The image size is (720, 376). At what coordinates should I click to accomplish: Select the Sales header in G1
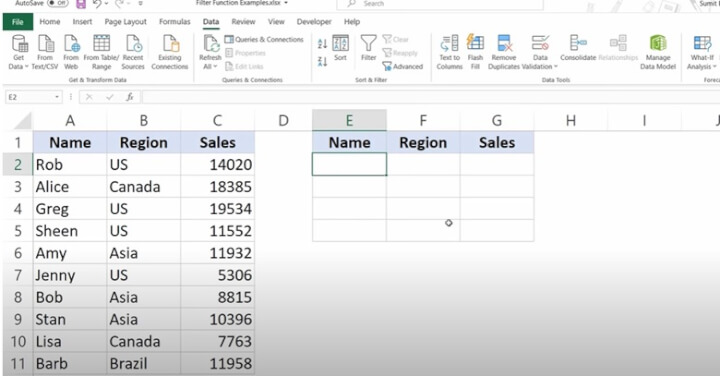pyautogui.click(x=497, y=142)
